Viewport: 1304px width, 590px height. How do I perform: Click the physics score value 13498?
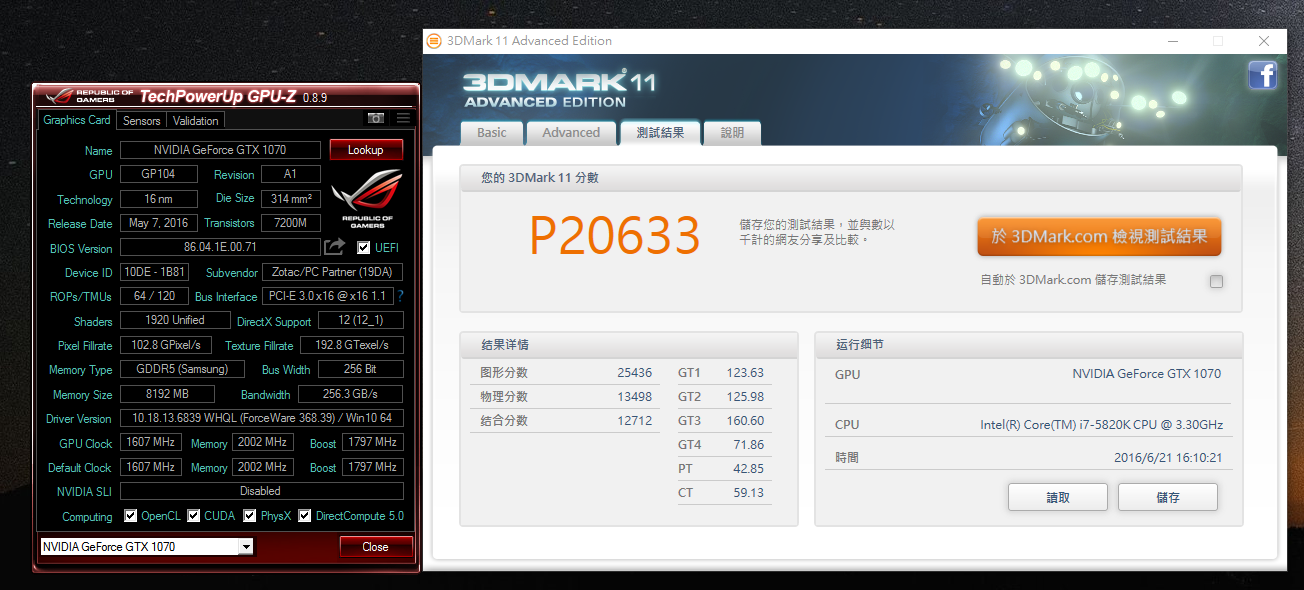point(635,397)
